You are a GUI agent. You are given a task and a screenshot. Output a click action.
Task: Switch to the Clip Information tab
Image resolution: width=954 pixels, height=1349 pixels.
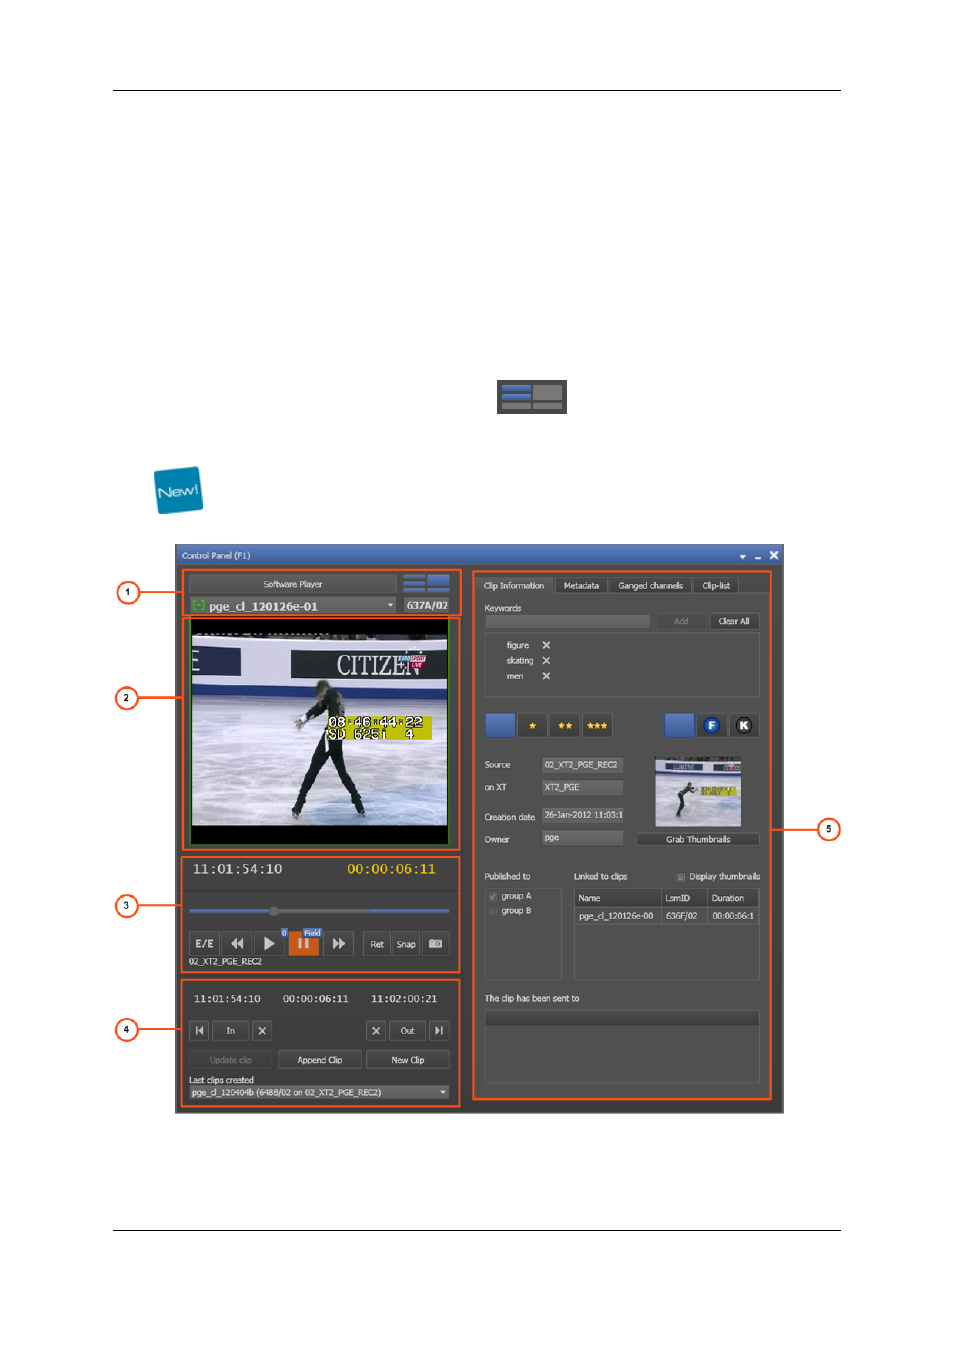pyautogui.click(x=514, y=586)
